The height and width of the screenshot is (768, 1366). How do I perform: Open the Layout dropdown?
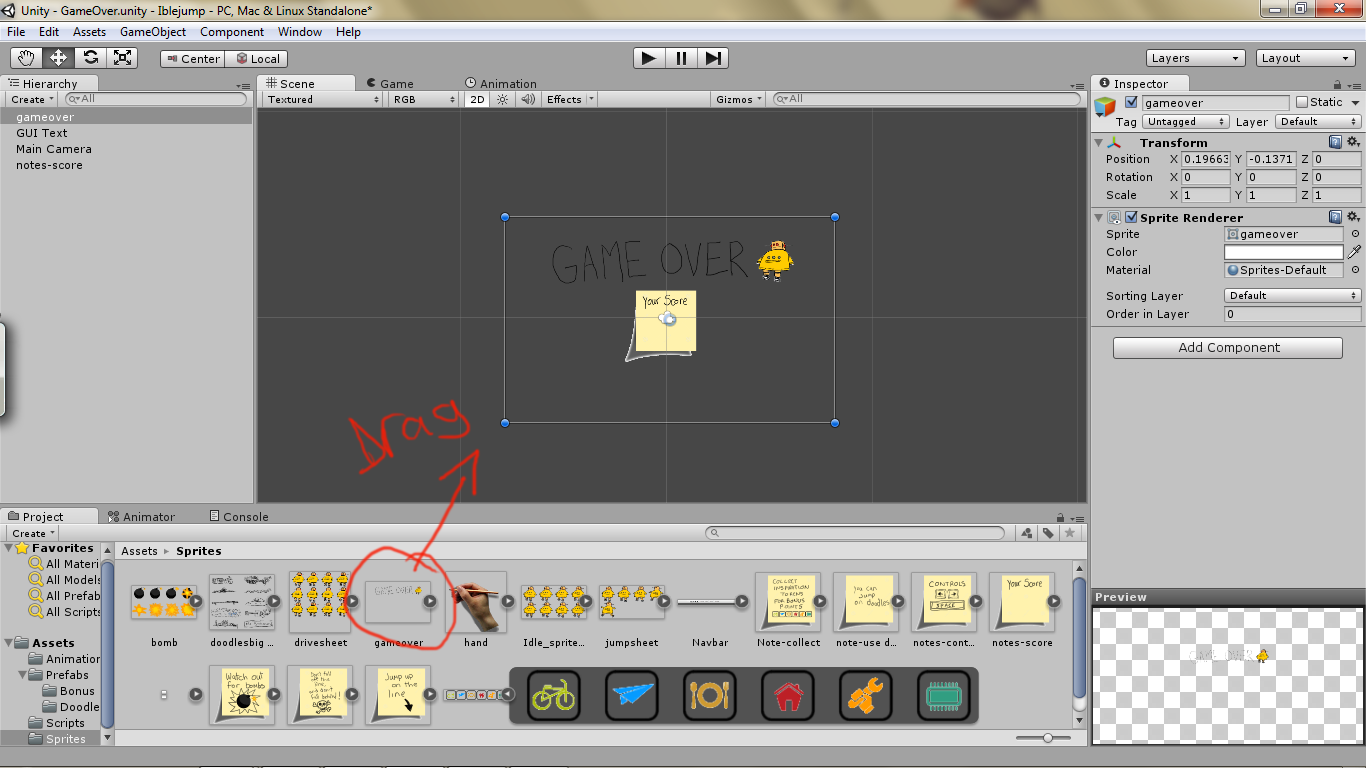pyautogui.click(x=1306, y=58)
